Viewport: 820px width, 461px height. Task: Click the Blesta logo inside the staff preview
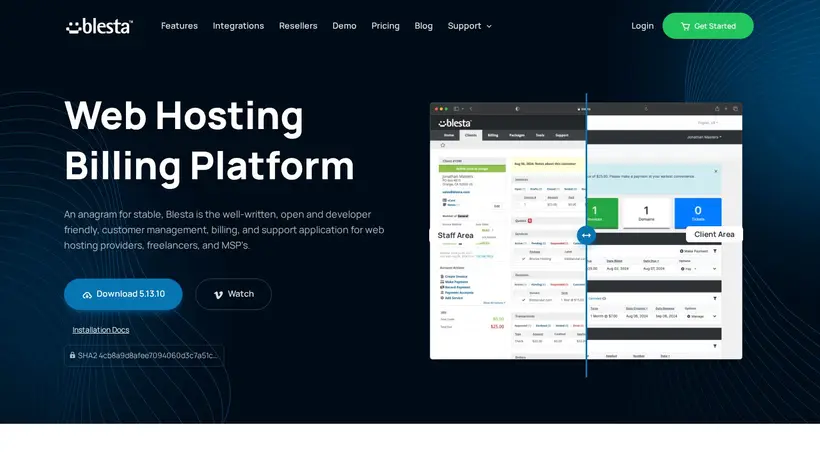[455, 123]
